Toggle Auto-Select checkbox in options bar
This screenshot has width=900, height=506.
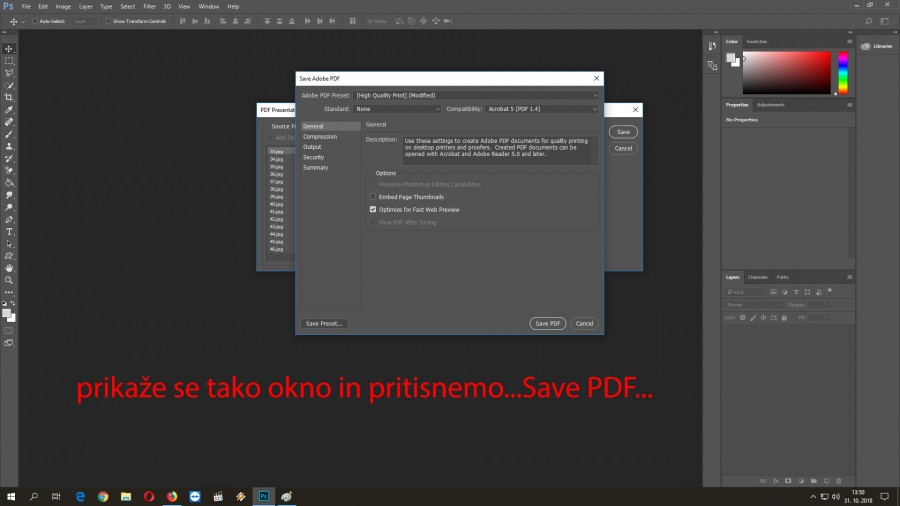coord(35,21)
